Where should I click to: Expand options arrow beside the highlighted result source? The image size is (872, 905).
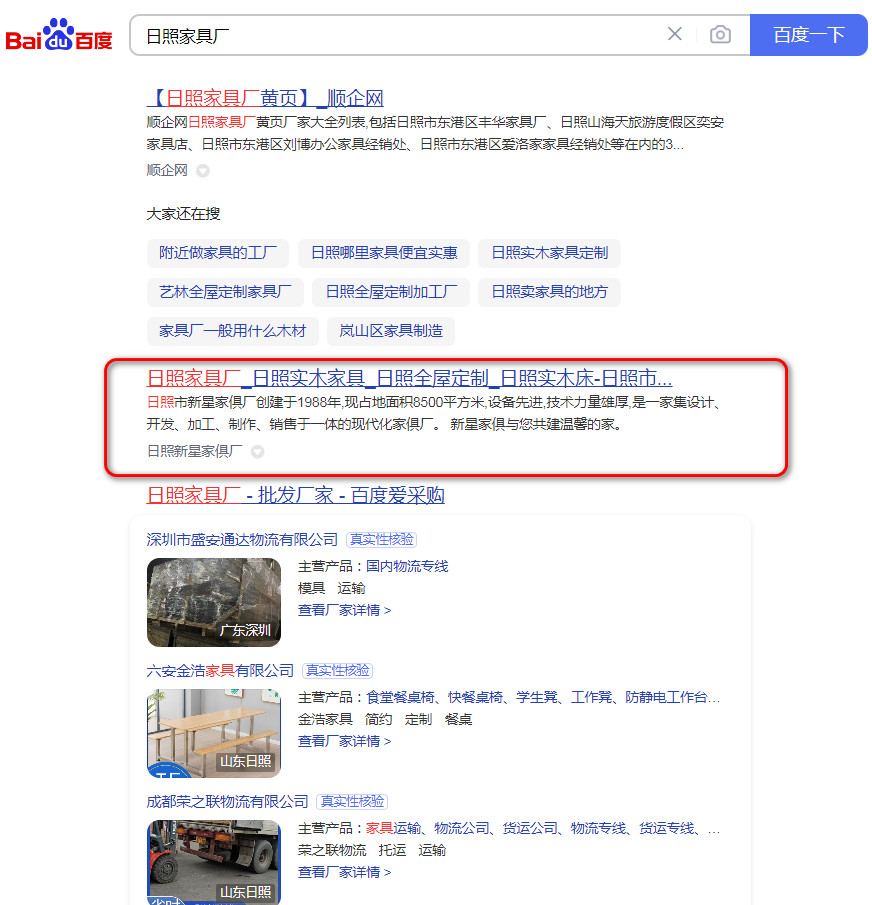(x=257, y=451)
